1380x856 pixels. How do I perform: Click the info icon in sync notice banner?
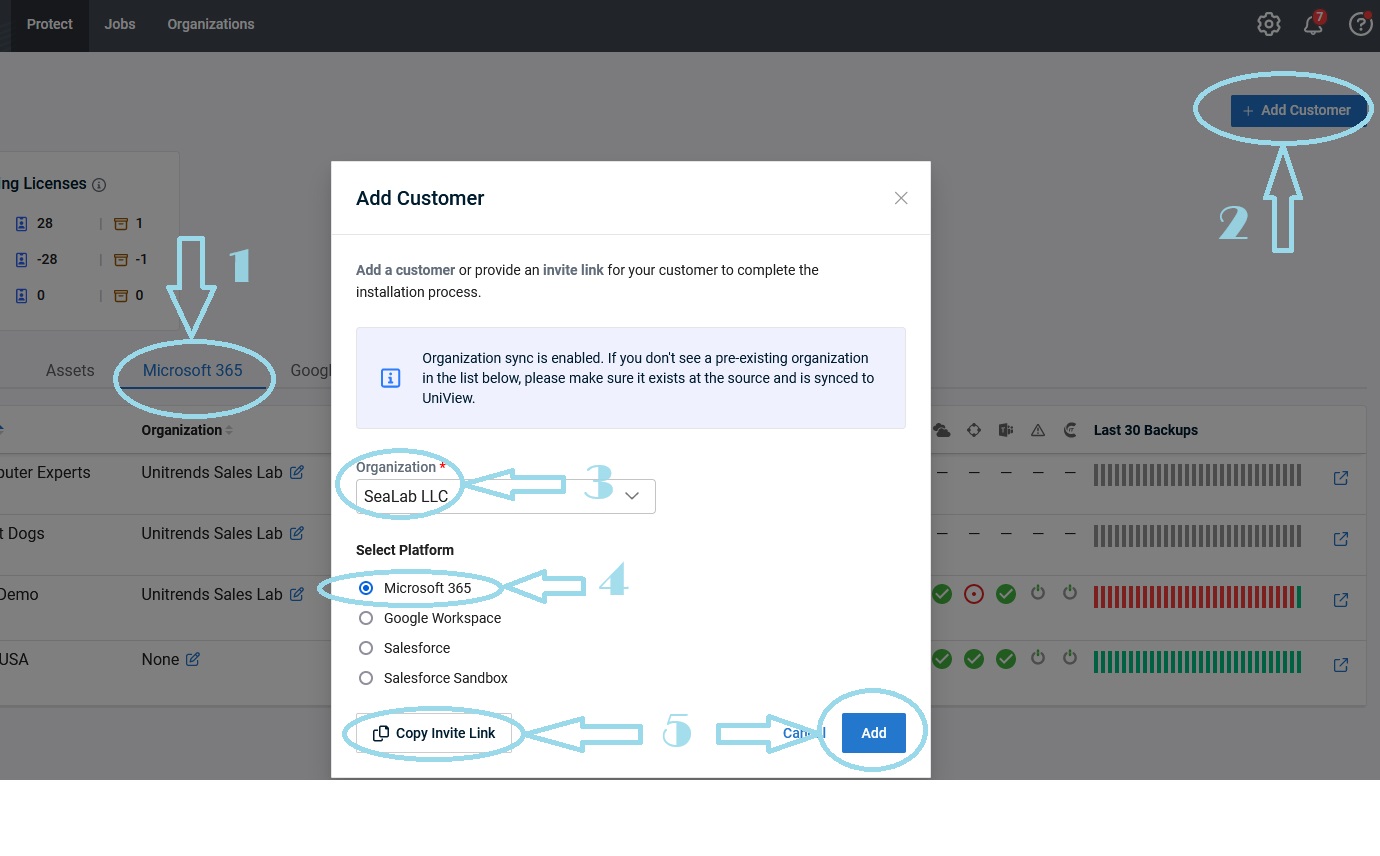(x=391, y=378)
